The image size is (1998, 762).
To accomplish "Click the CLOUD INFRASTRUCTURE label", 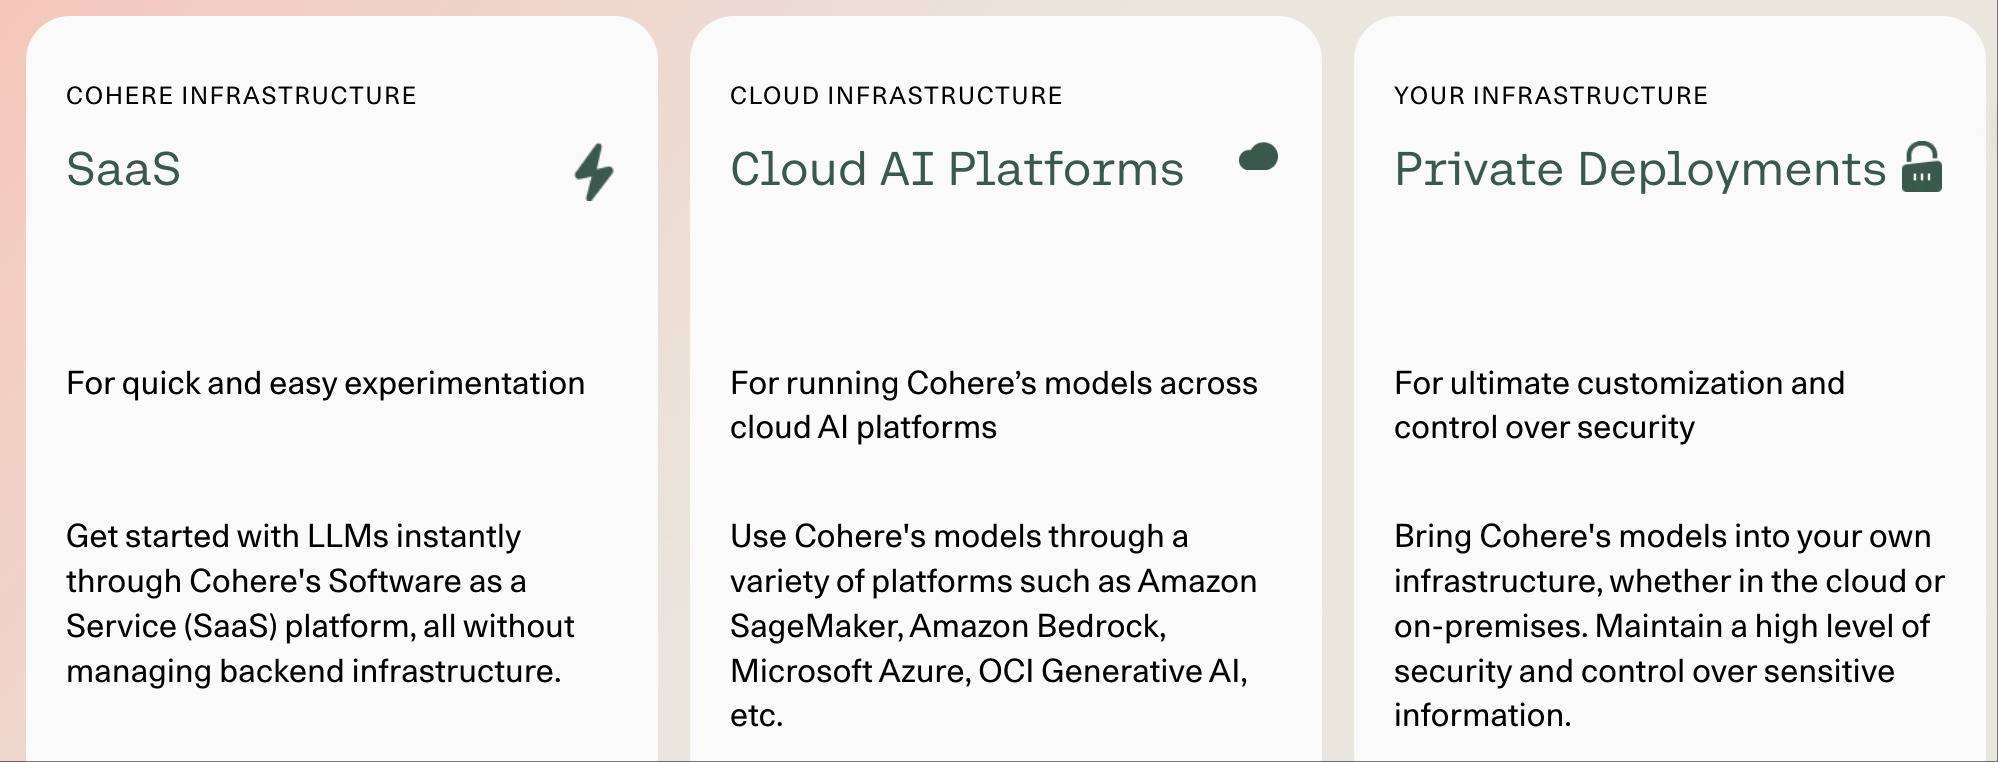I will point(896,95).
